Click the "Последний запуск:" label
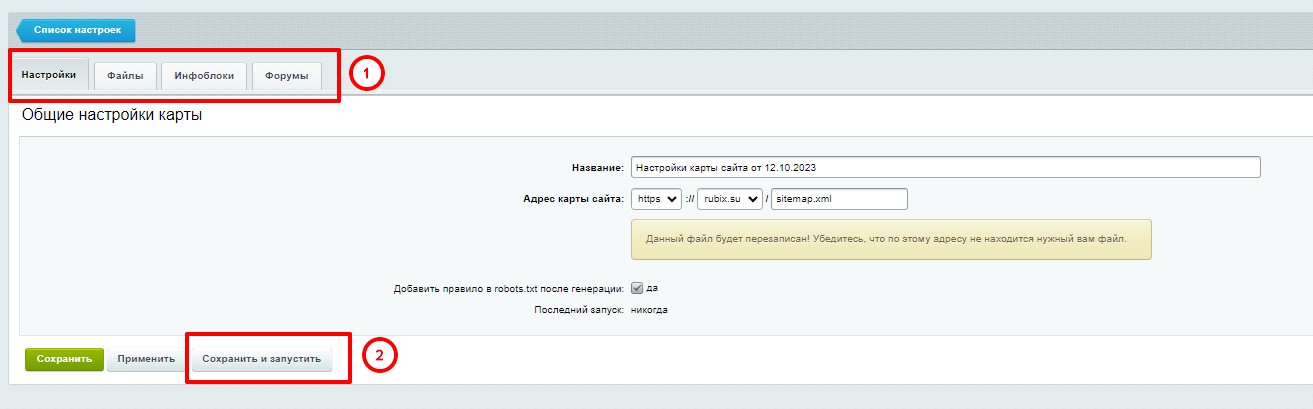 tap(580, 310)
